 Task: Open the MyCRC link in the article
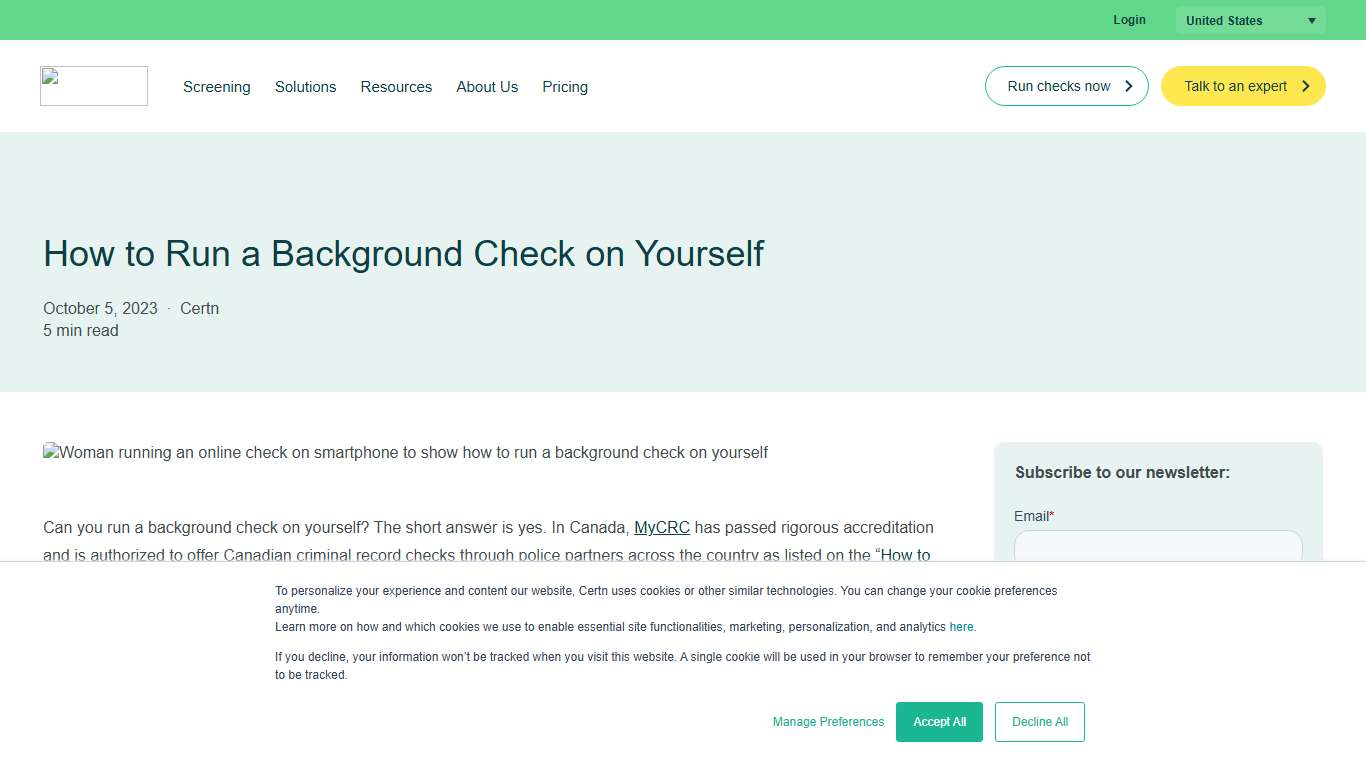661,527
